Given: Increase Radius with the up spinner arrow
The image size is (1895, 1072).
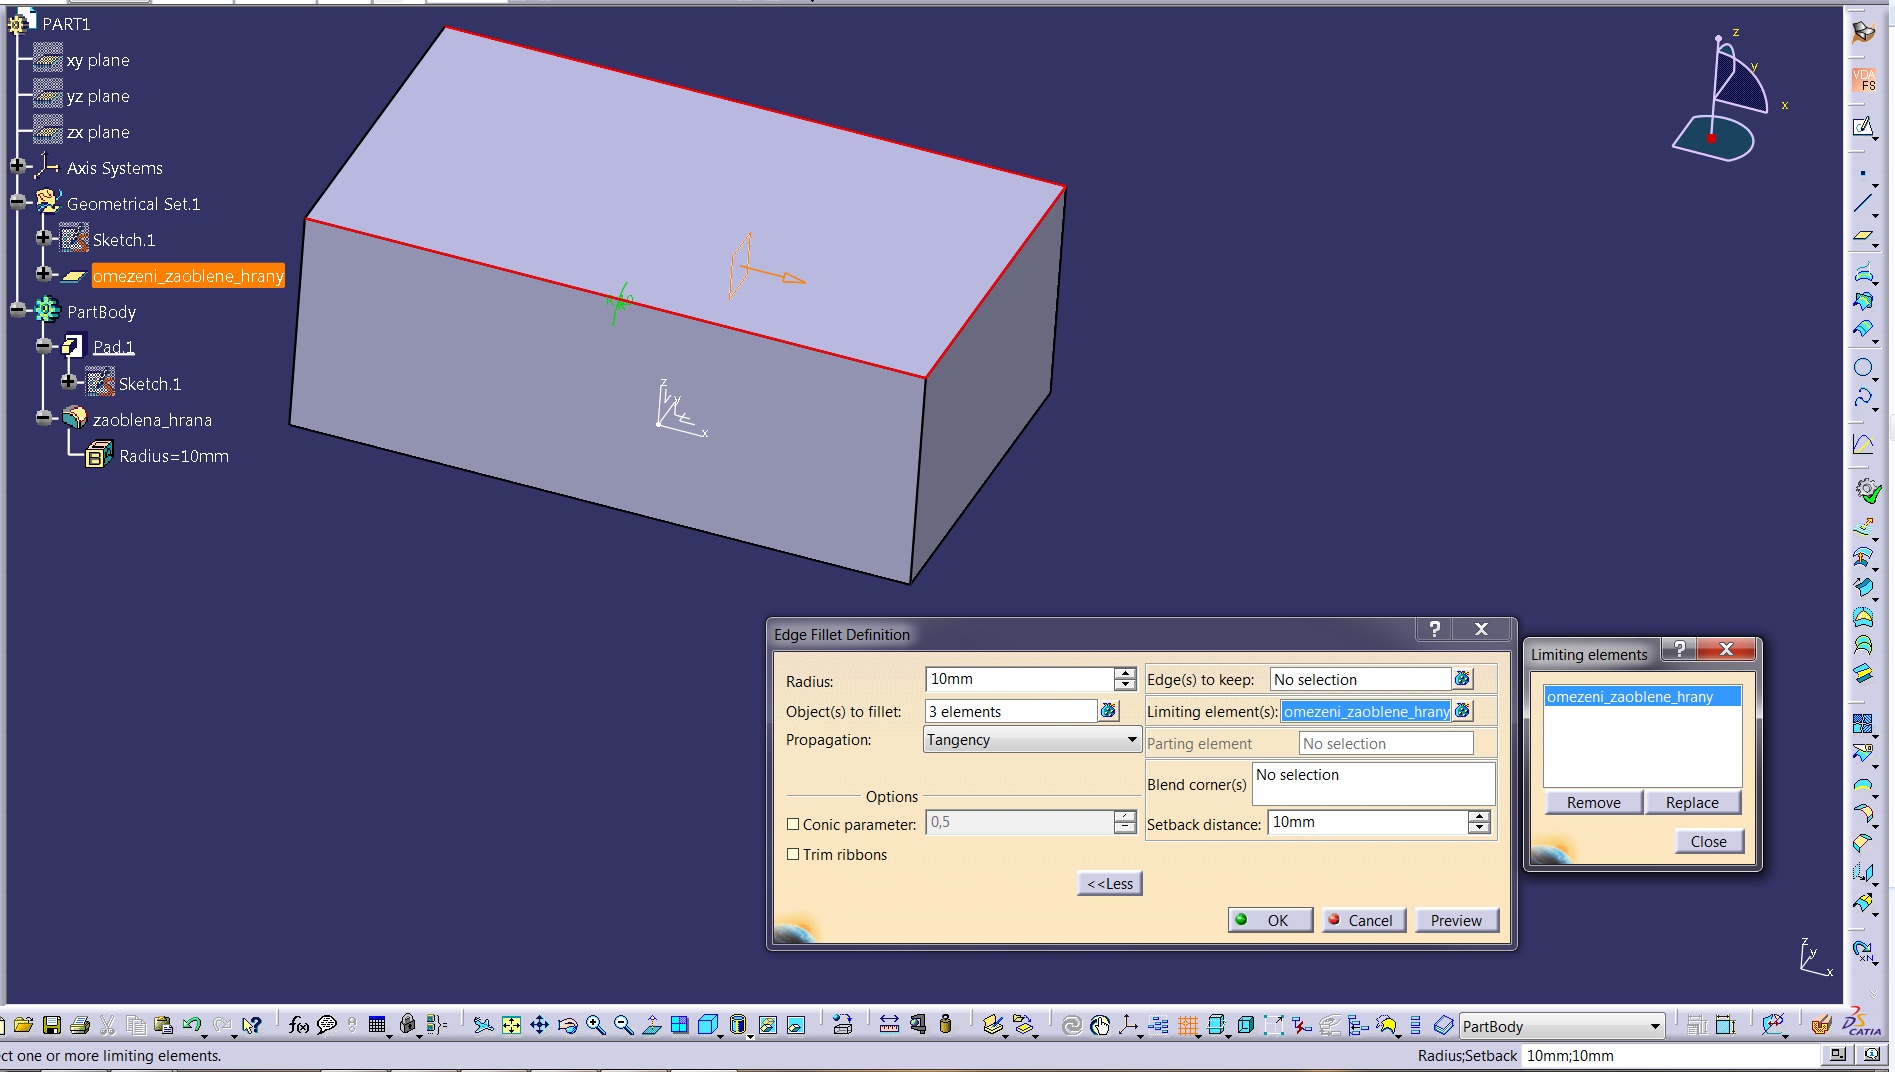Looking at the screenshot, I should click(x=1125, y=673).
